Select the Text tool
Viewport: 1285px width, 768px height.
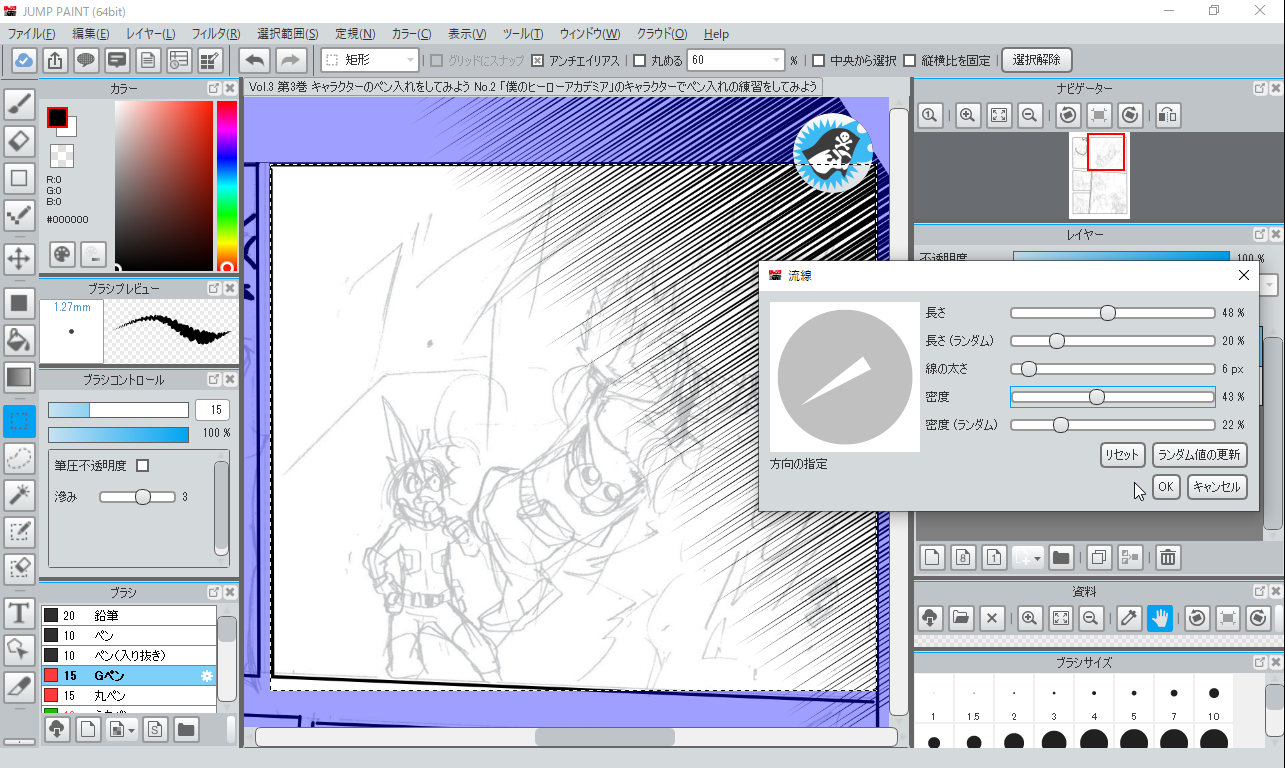[19, 613]
